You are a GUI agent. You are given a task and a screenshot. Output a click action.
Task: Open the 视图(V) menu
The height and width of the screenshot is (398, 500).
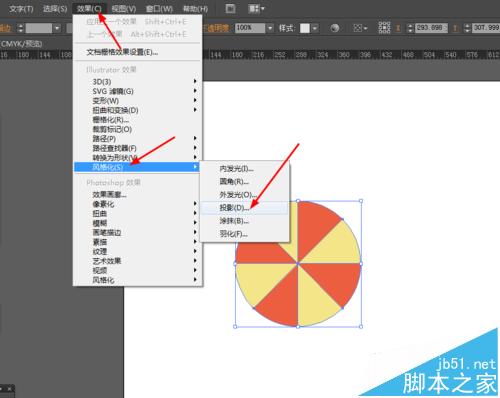coord(124,8)
